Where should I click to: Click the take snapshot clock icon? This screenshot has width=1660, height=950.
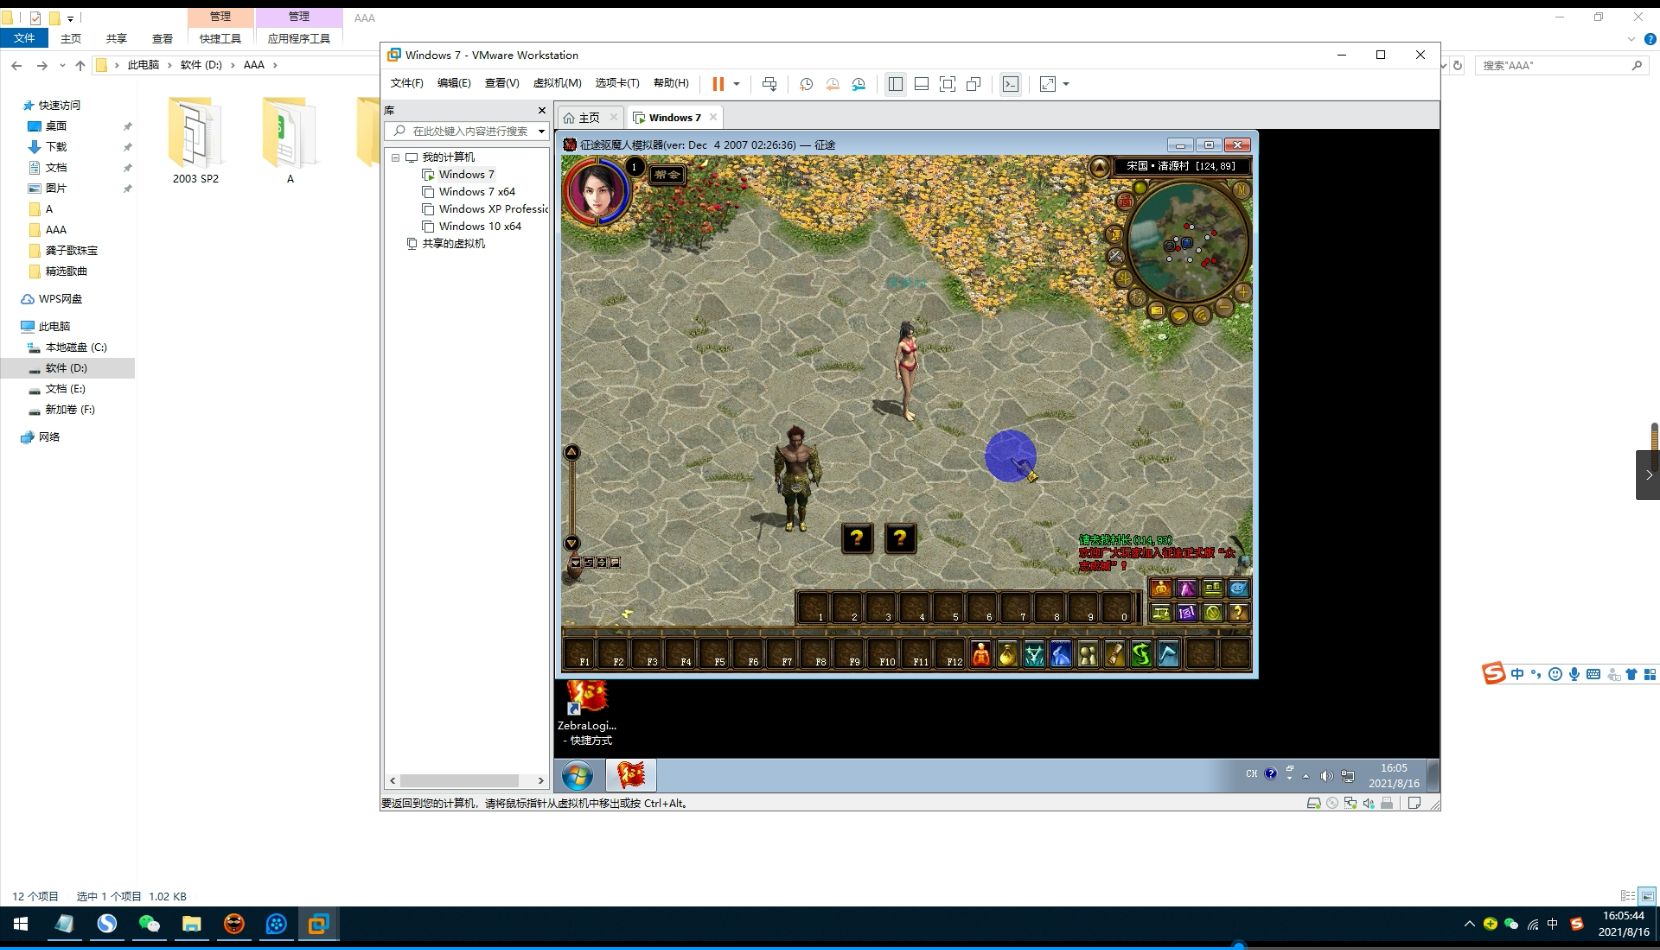coord(806,84)
